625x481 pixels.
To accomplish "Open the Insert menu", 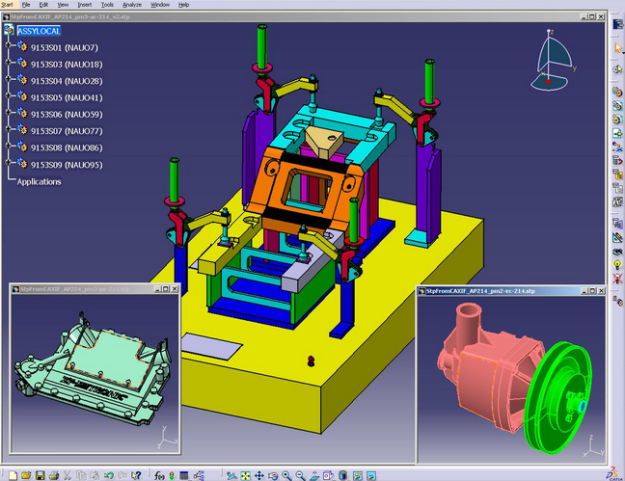I will [84, 5].
